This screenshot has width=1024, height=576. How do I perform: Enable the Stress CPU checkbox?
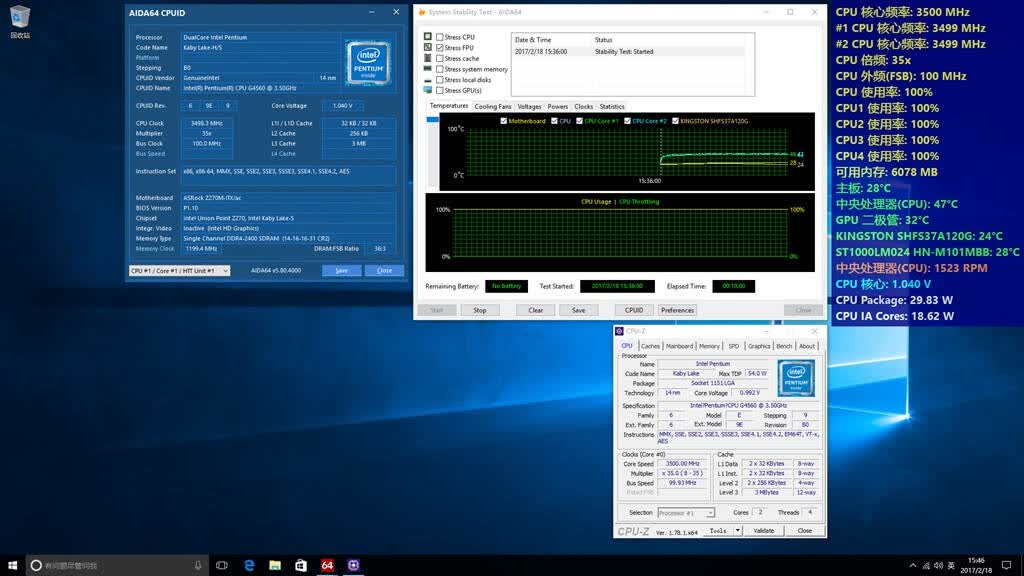pos(440,37)
